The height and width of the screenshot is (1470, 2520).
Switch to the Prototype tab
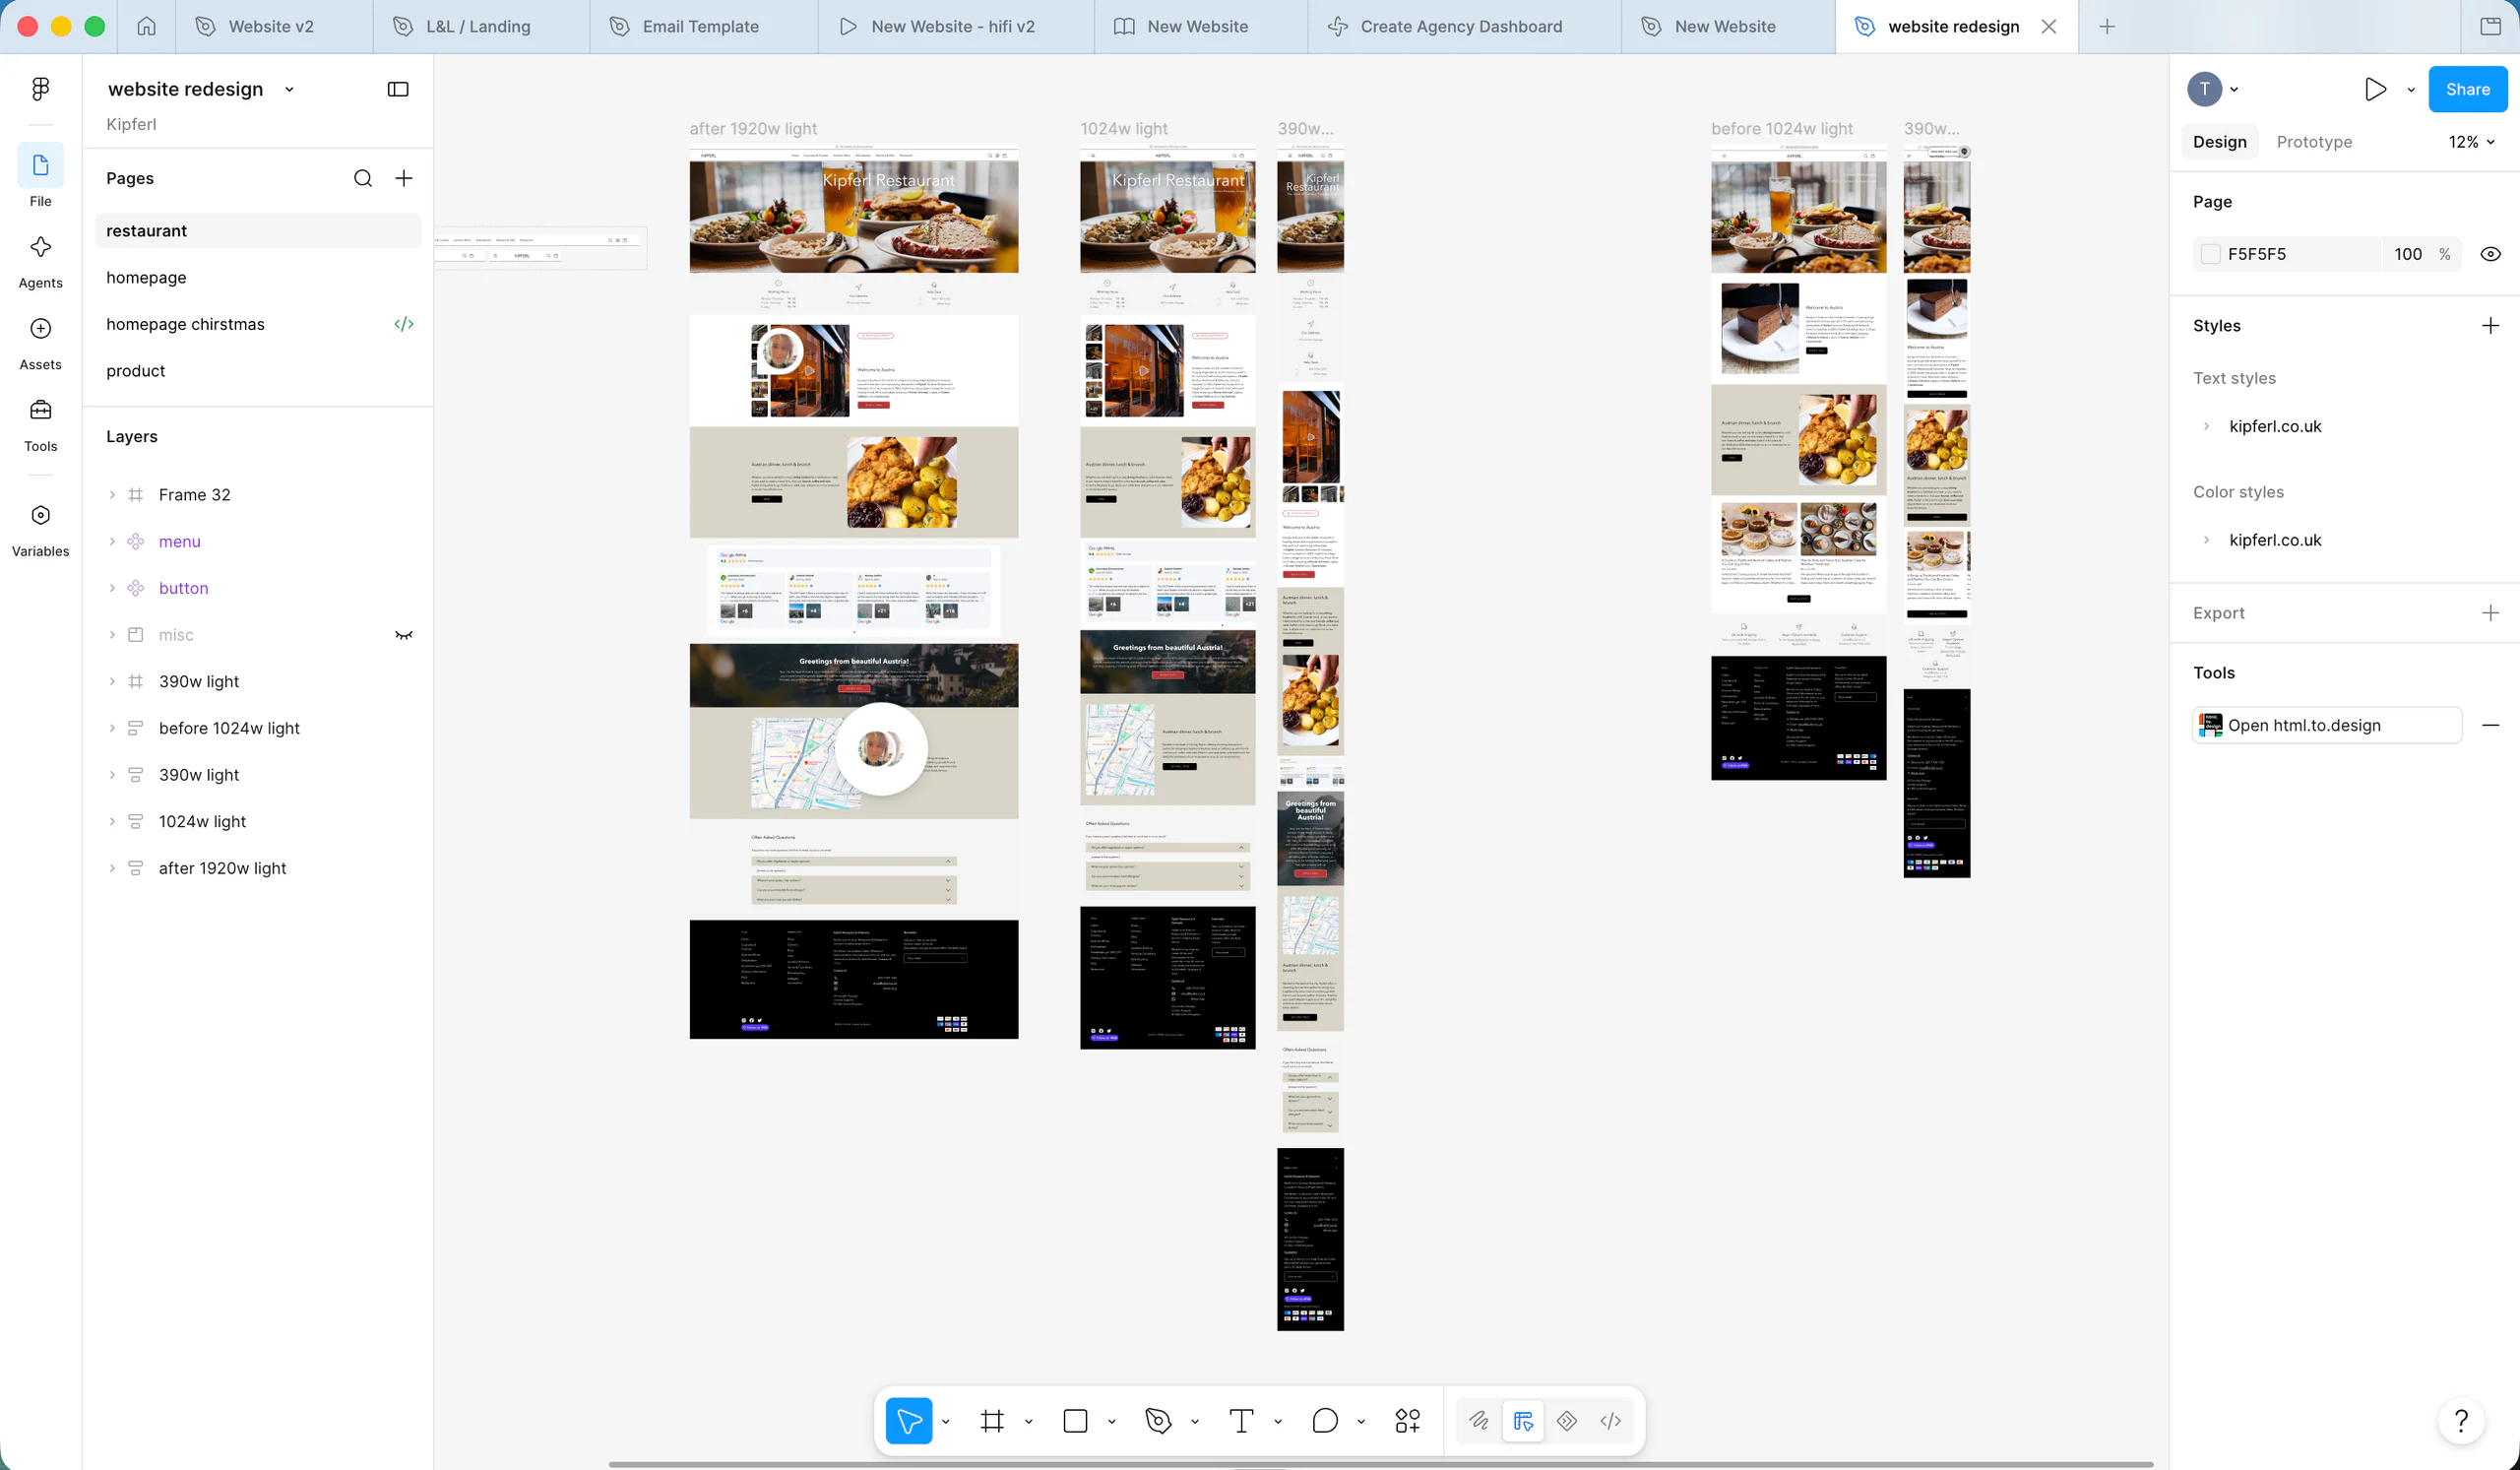coord(2314,142)
